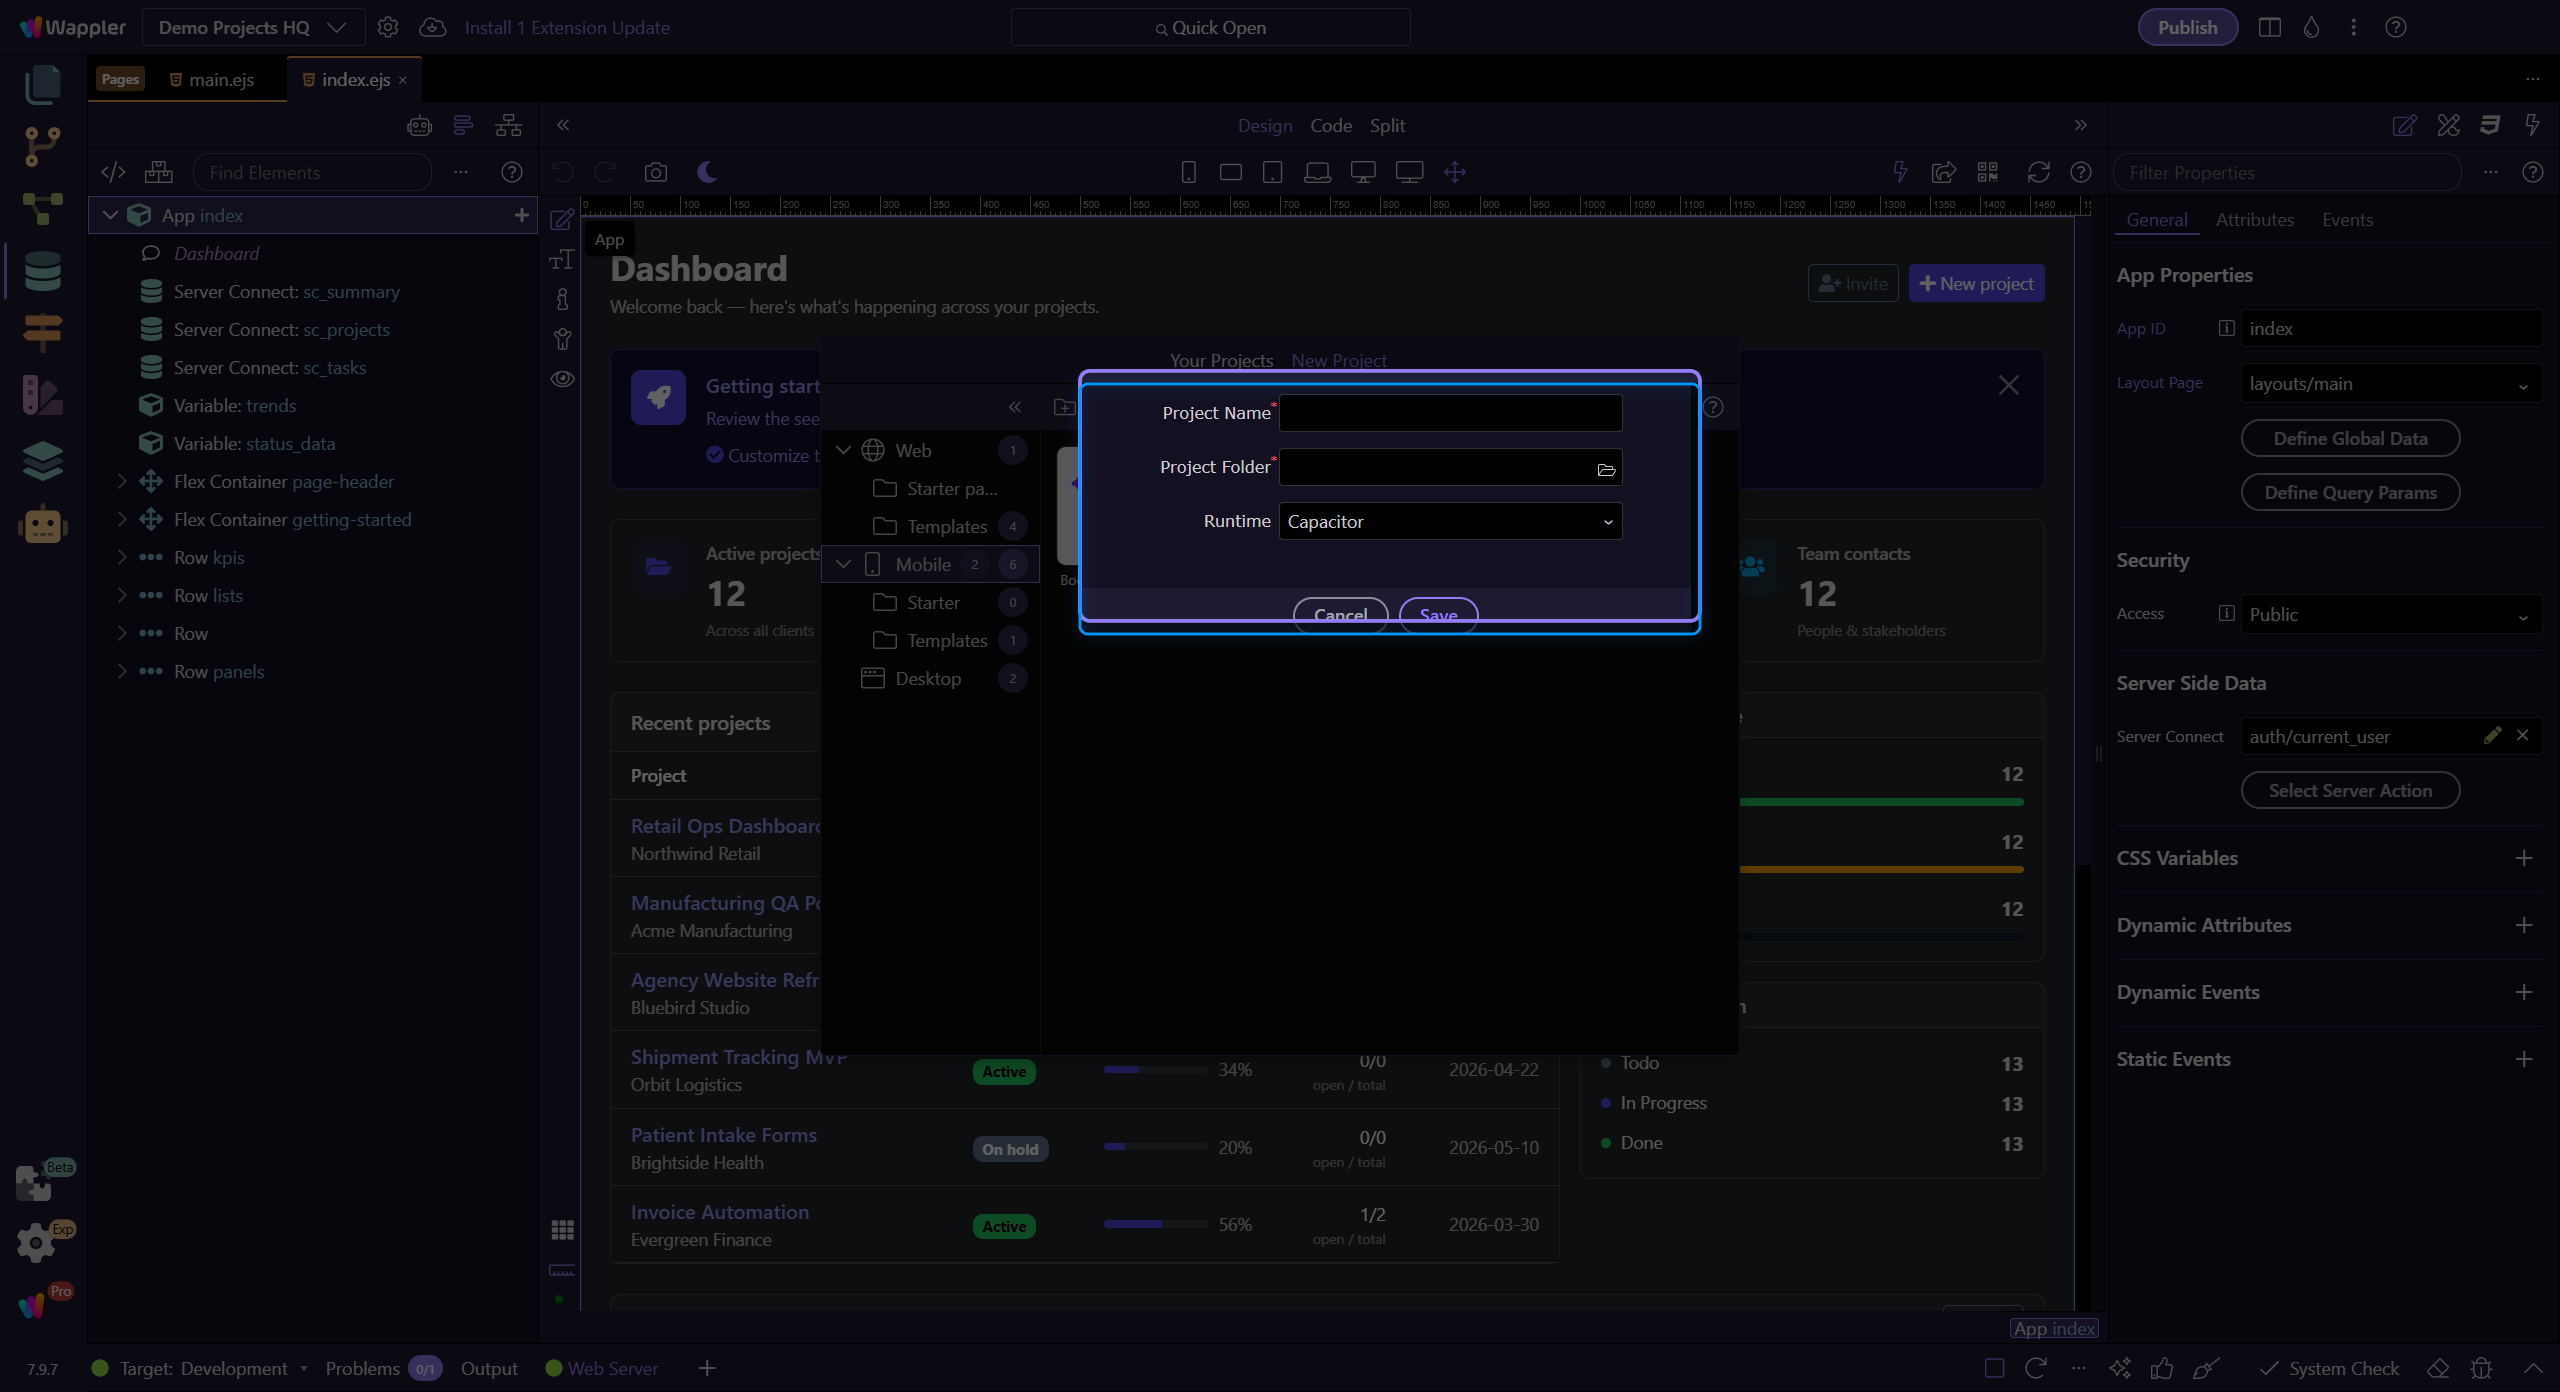
Task: Collapse the Mobile category in templates tree
Action: (x=843, y=564)
